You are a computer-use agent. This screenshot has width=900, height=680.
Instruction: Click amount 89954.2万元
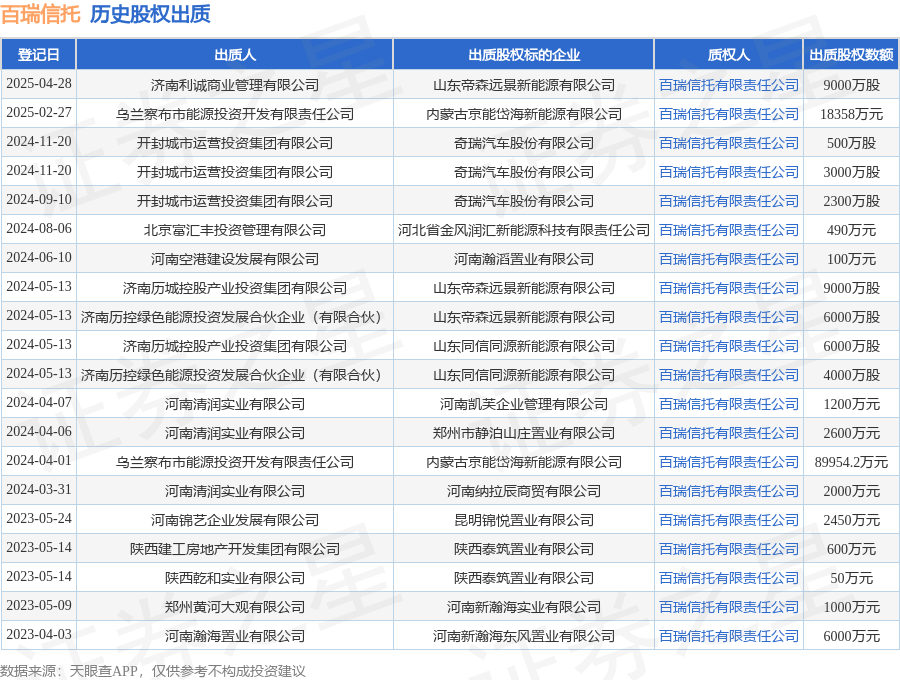point(851,462)
